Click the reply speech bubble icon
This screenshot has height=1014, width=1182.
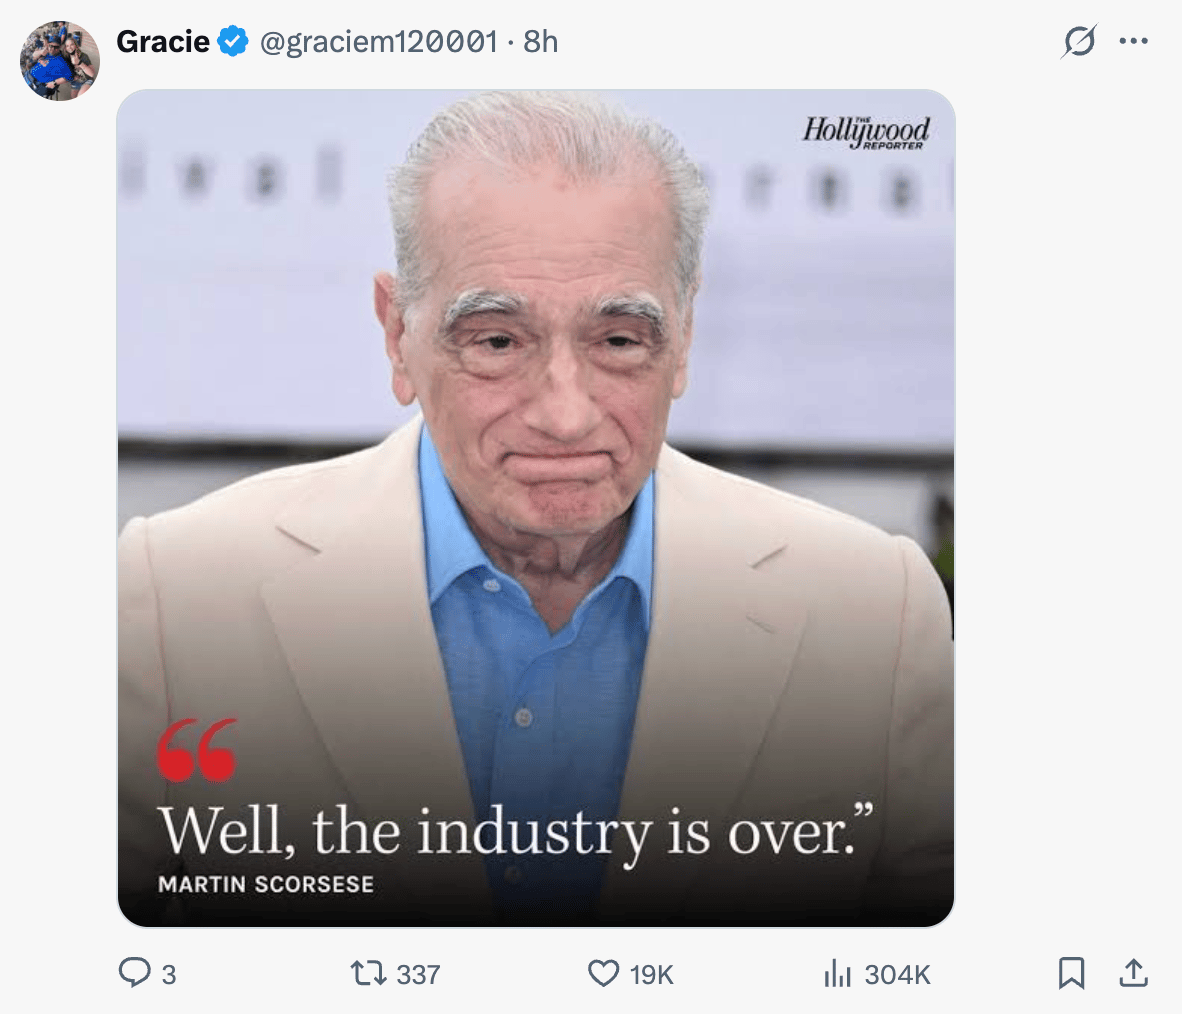pyautogui.click(x=135, y=973)
